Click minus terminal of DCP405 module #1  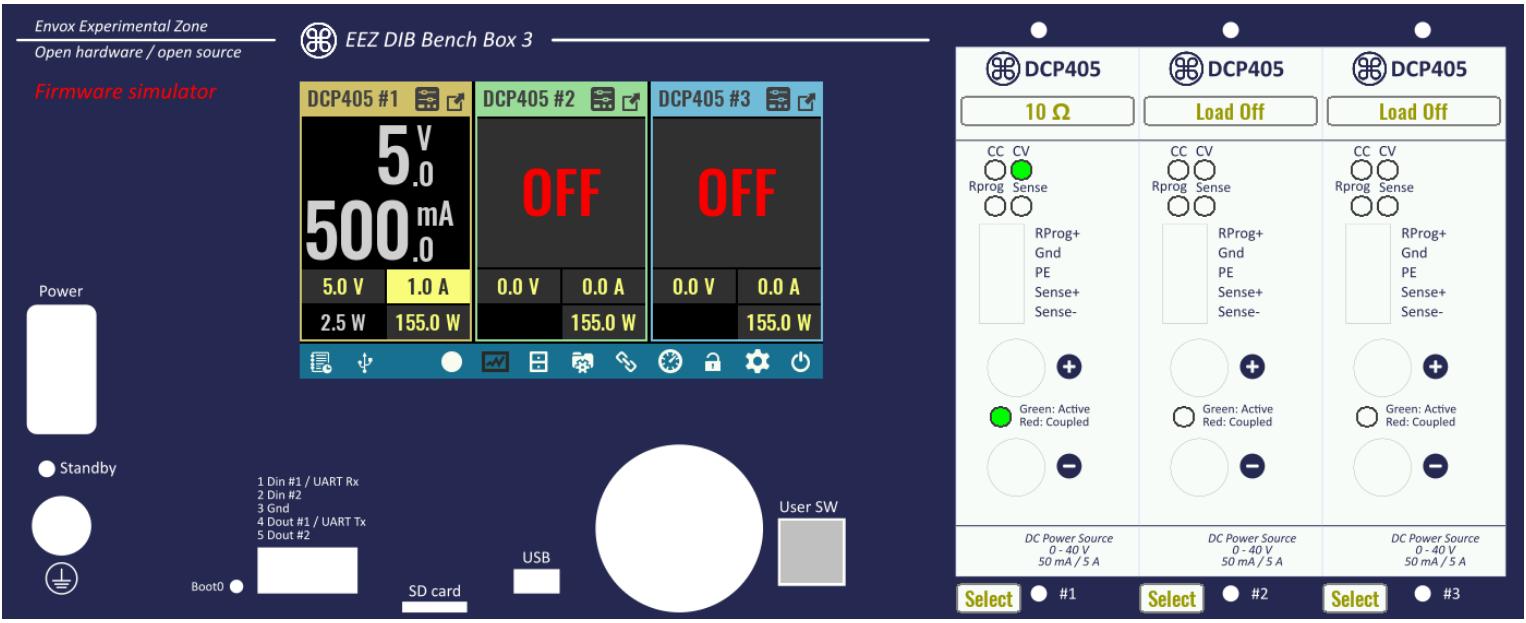tap(1016, 467)
